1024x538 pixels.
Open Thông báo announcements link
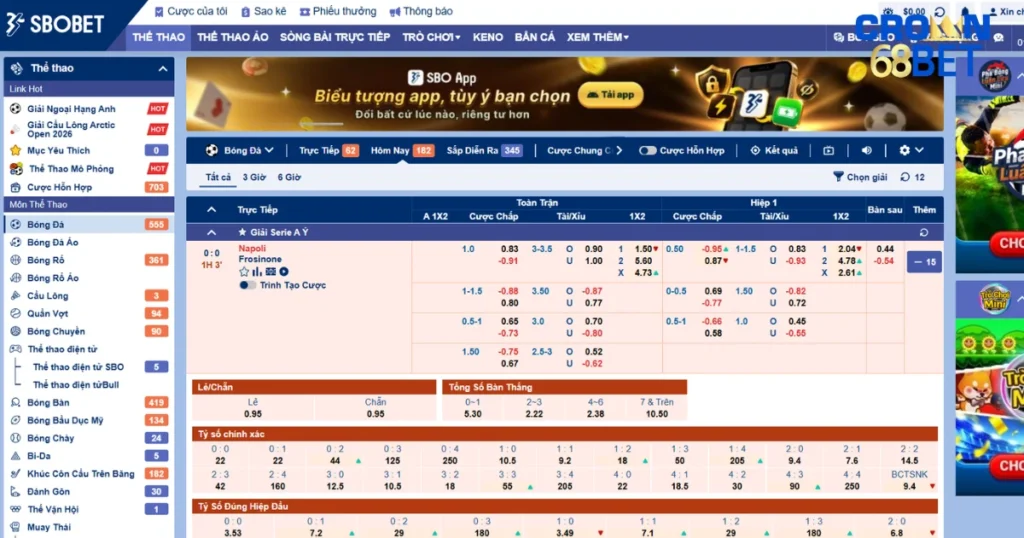click(421, 11)
